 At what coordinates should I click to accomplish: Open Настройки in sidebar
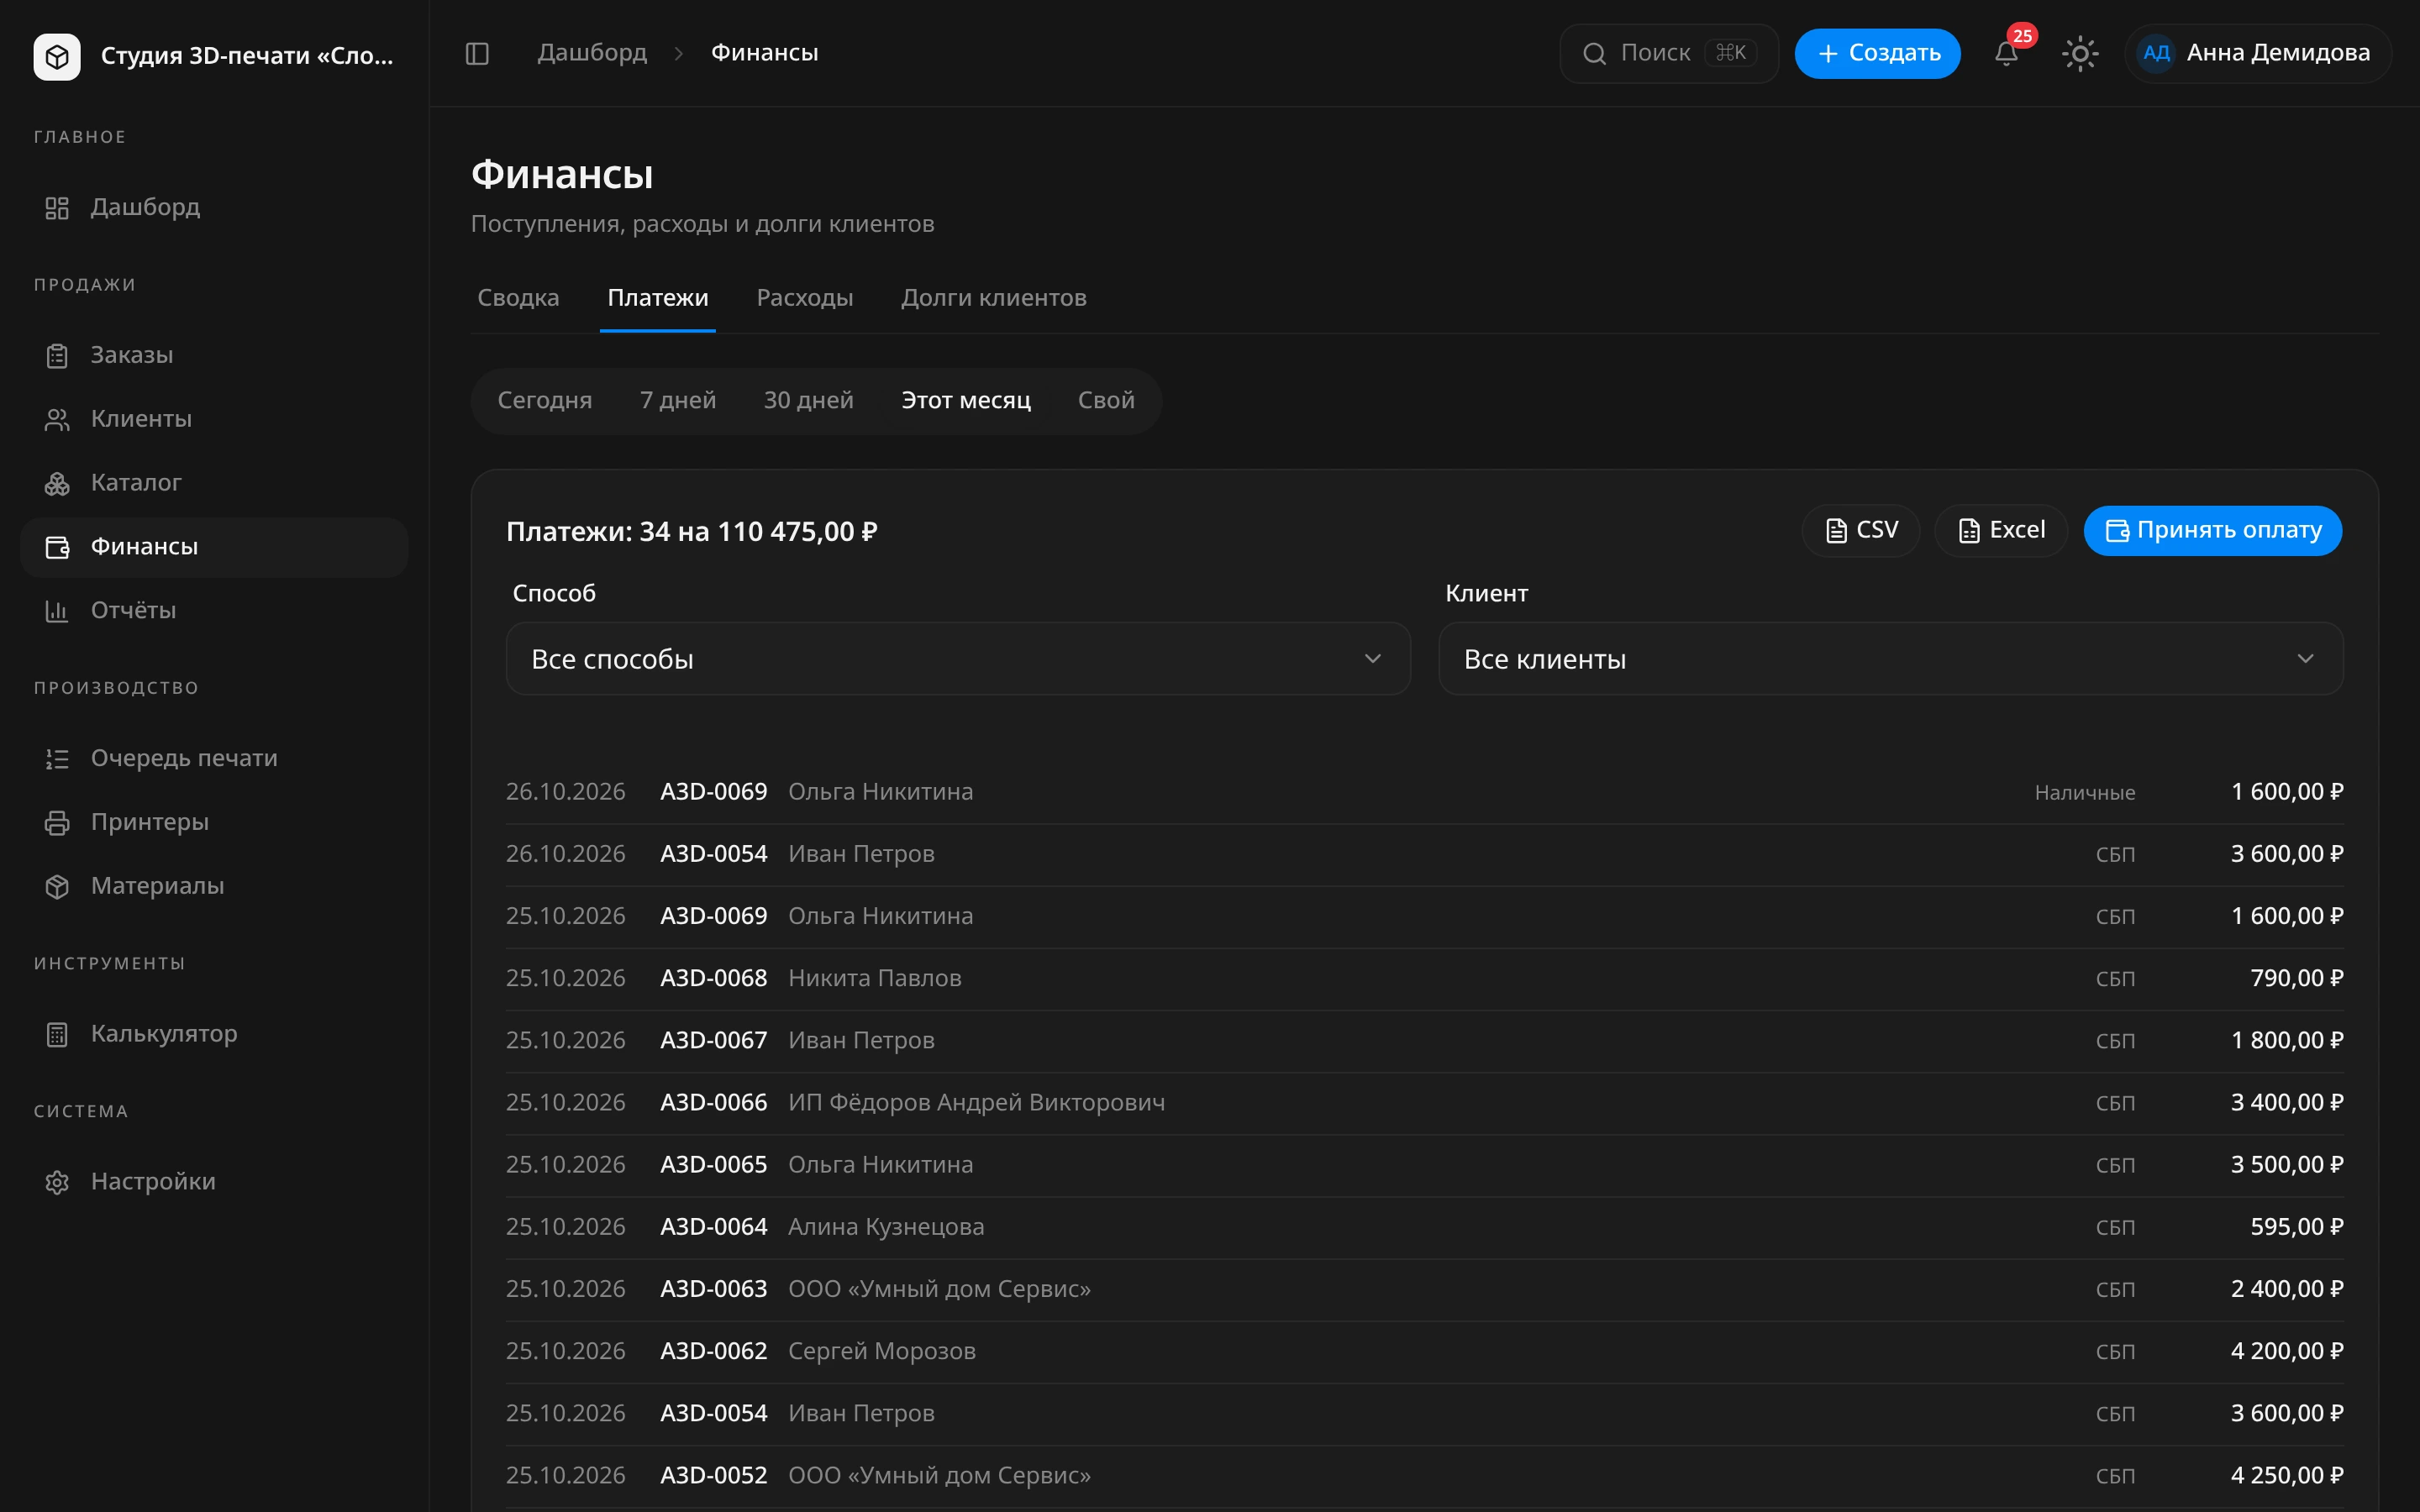coord(214,1182)
